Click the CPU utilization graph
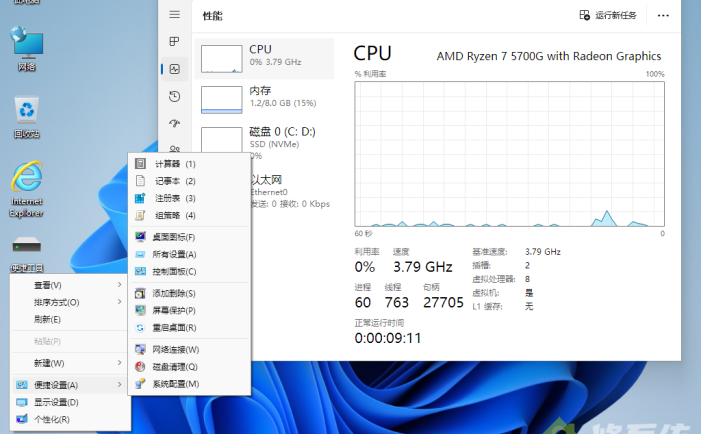 click(x=509, y=154)
